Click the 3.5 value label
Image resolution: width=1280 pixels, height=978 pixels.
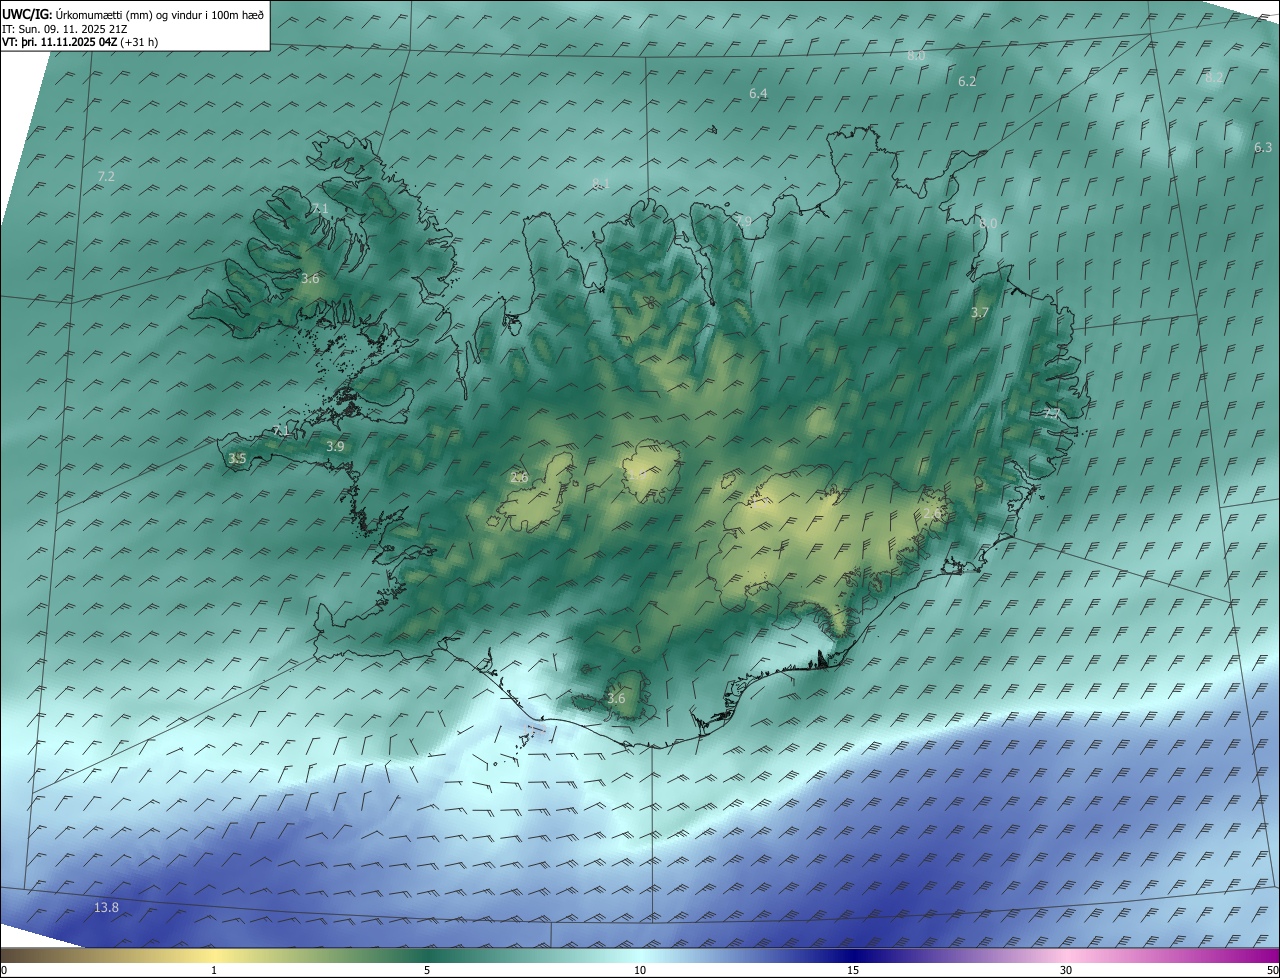(237, 458)
